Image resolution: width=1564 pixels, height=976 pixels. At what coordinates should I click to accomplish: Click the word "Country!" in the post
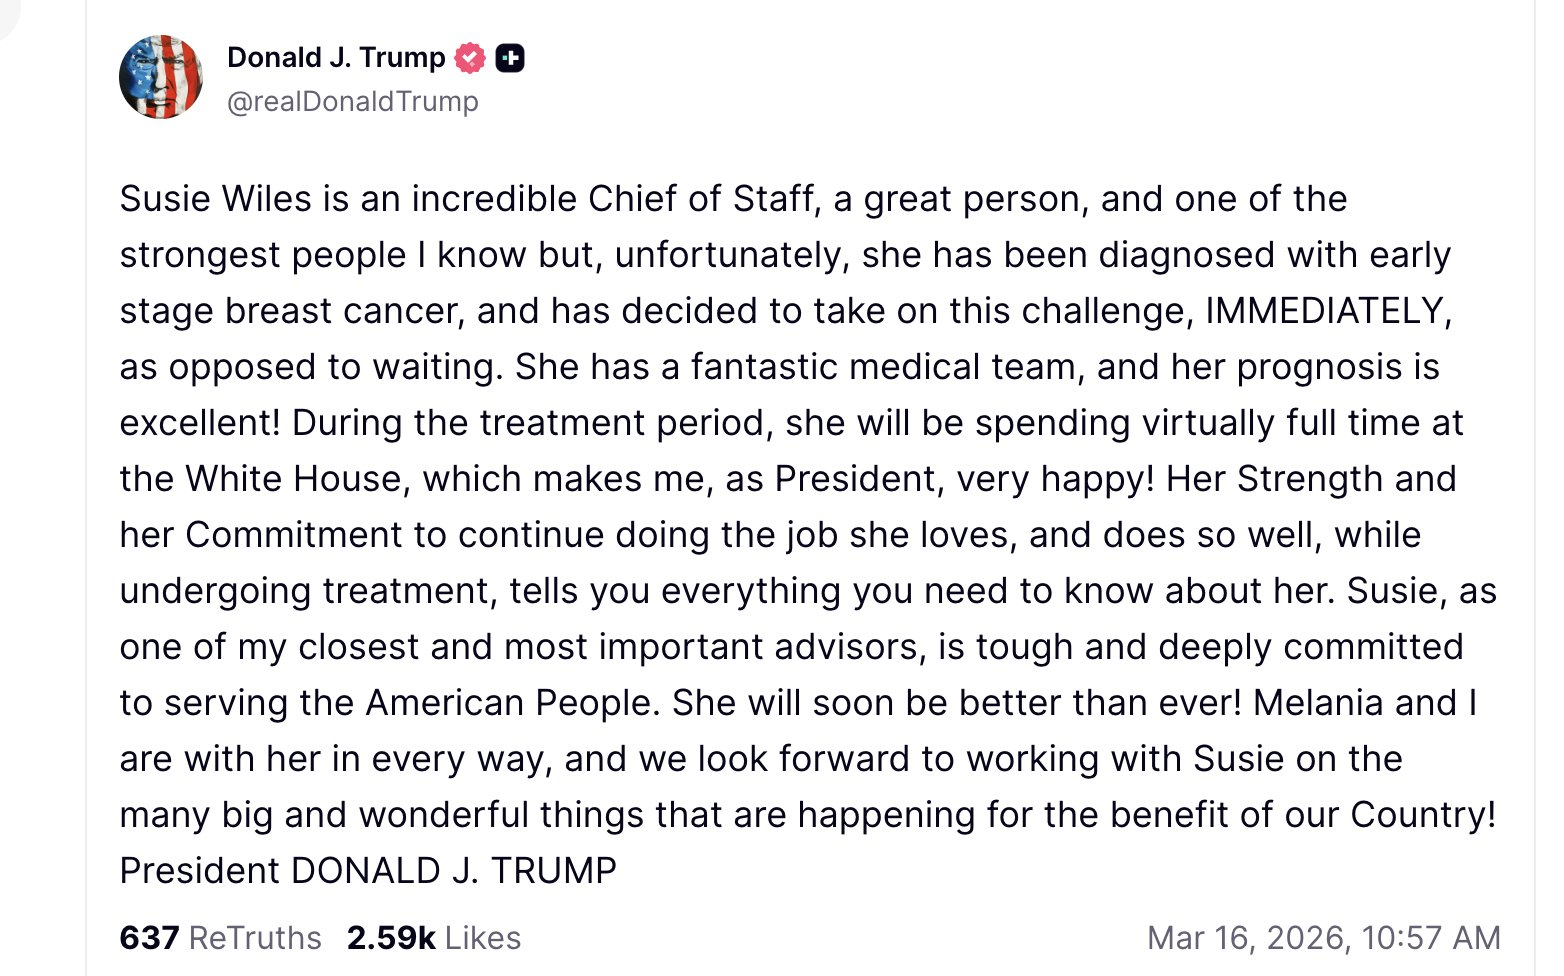[x=1423, y=815]
